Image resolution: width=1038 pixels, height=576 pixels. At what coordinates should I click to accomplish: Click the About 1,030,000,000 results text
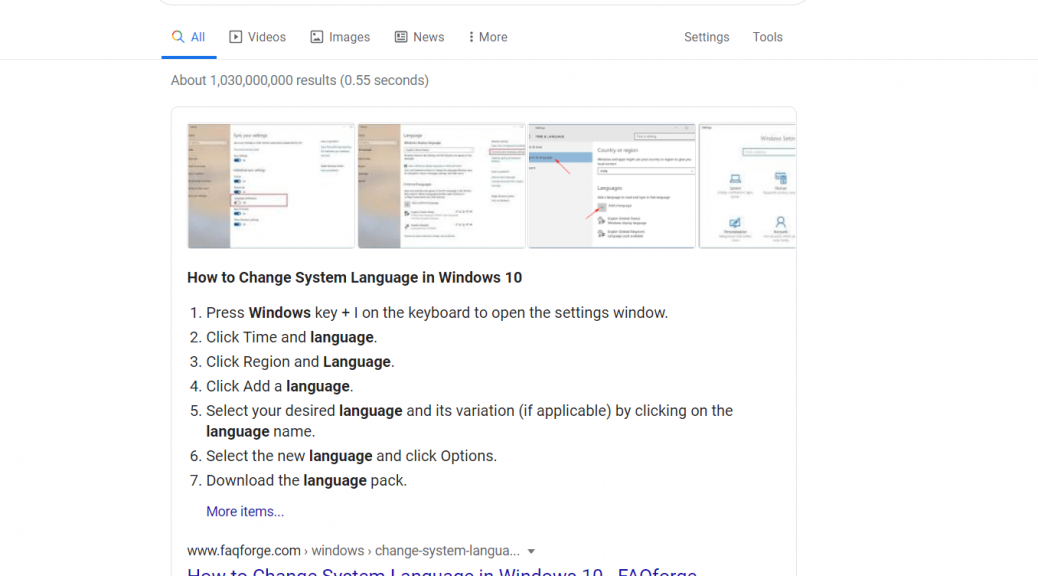tap(300, 80)
